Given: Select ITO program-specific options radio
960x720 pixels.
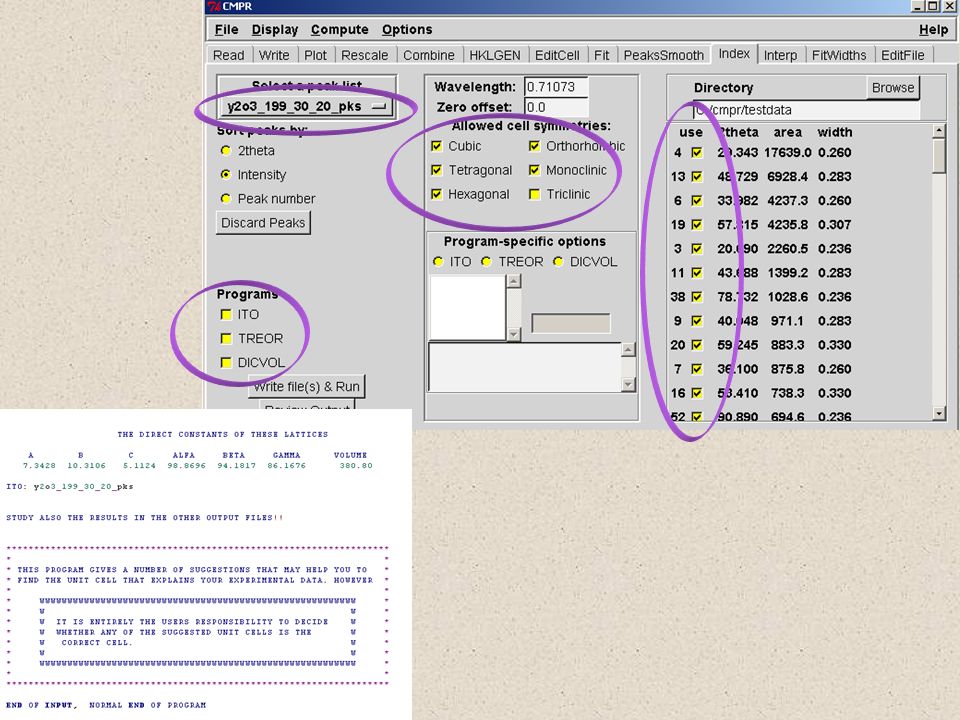Looking at the screenshot, I should [438, 261].
